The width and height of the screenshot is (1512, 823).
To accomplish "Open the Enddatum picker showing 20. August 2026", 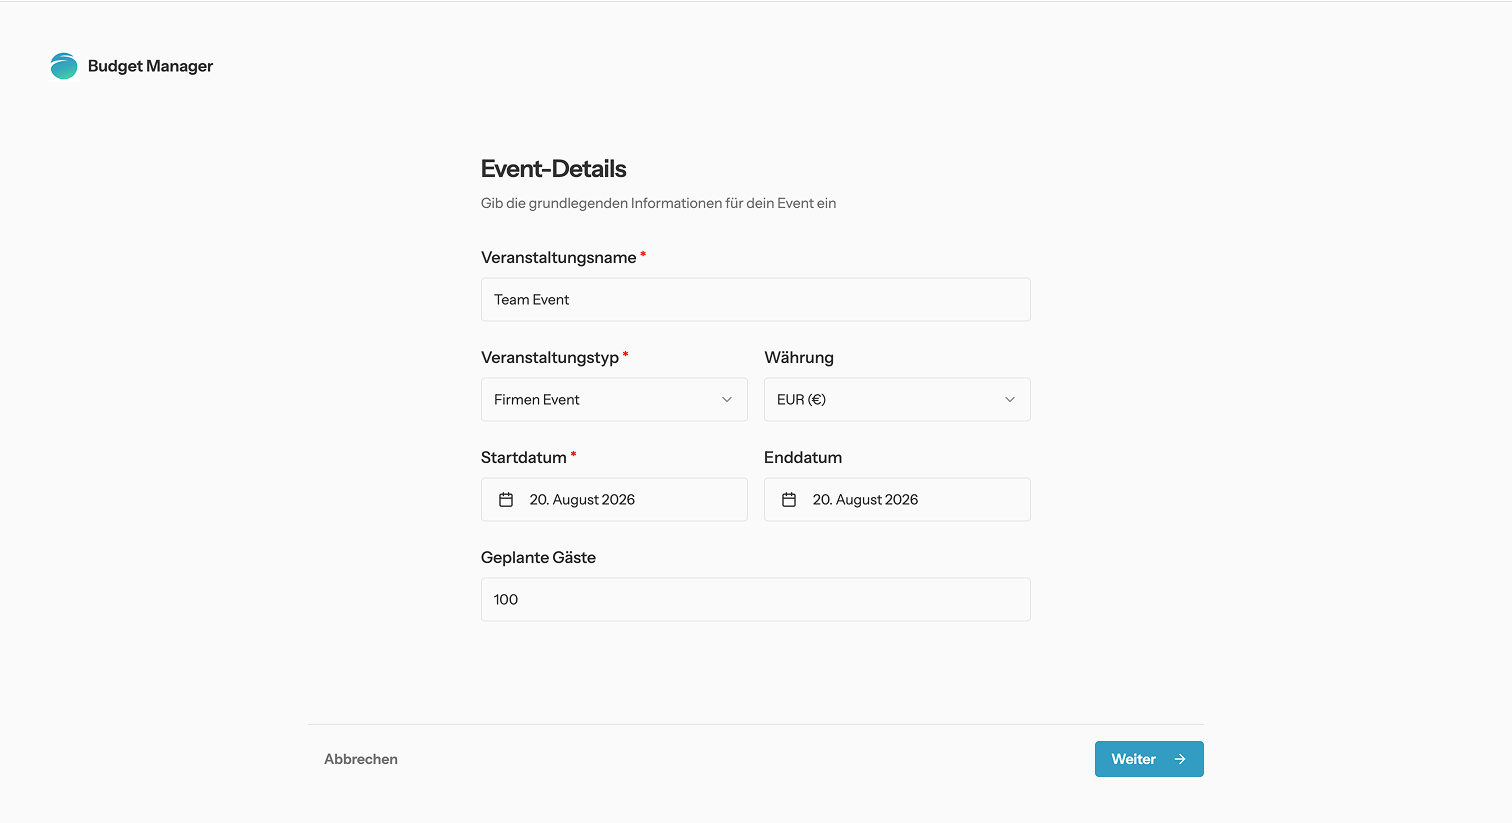I will [x=897, y=499].
